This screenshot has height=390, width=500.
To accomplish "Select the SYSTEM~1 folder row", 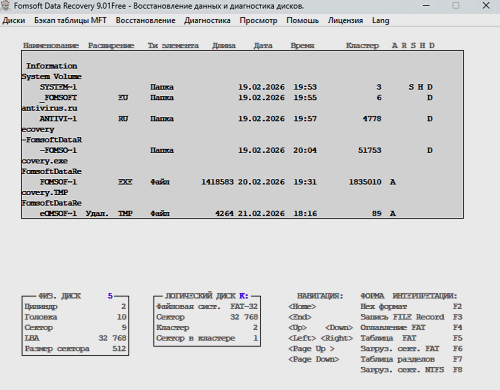I will pos(242,87).
